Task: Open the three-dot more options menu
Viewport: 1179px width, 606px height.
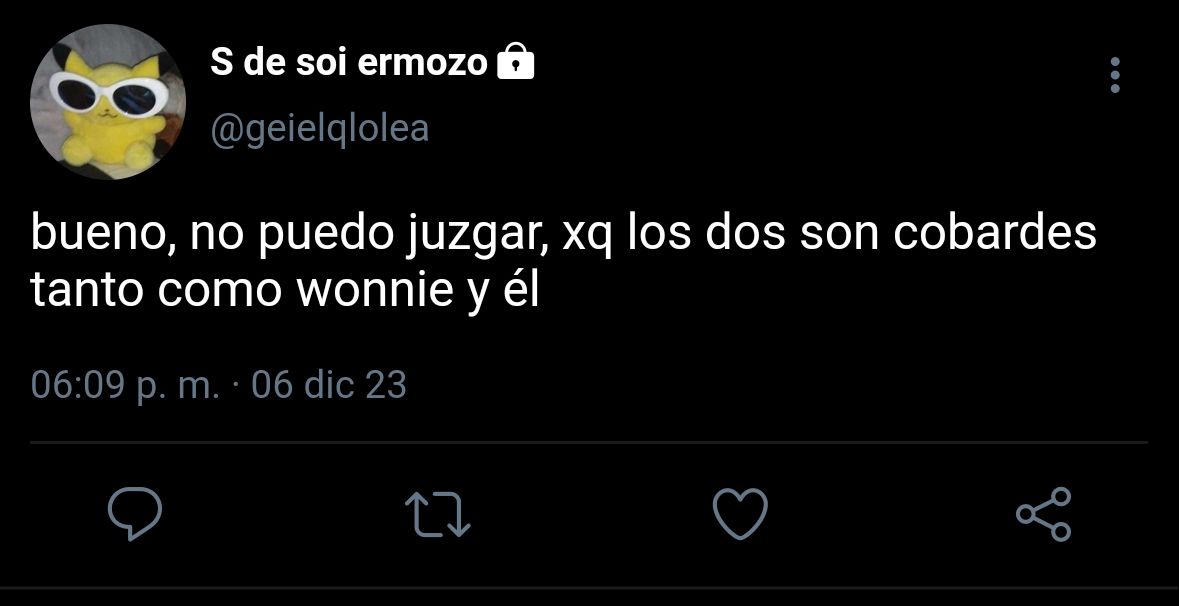Action: click(x=1115, y=75)
